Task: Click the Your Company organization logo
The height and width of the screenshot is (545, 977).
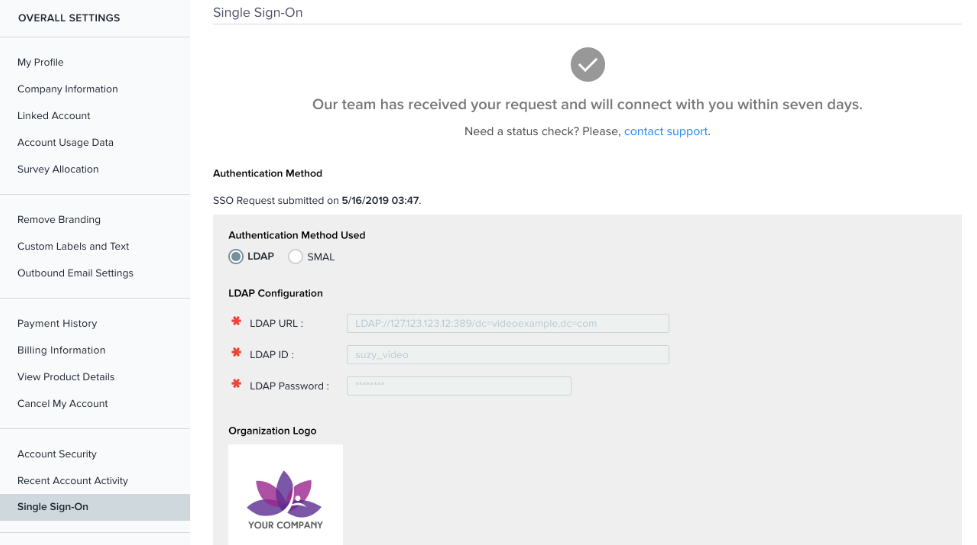Action: click(x=285, y=495)
